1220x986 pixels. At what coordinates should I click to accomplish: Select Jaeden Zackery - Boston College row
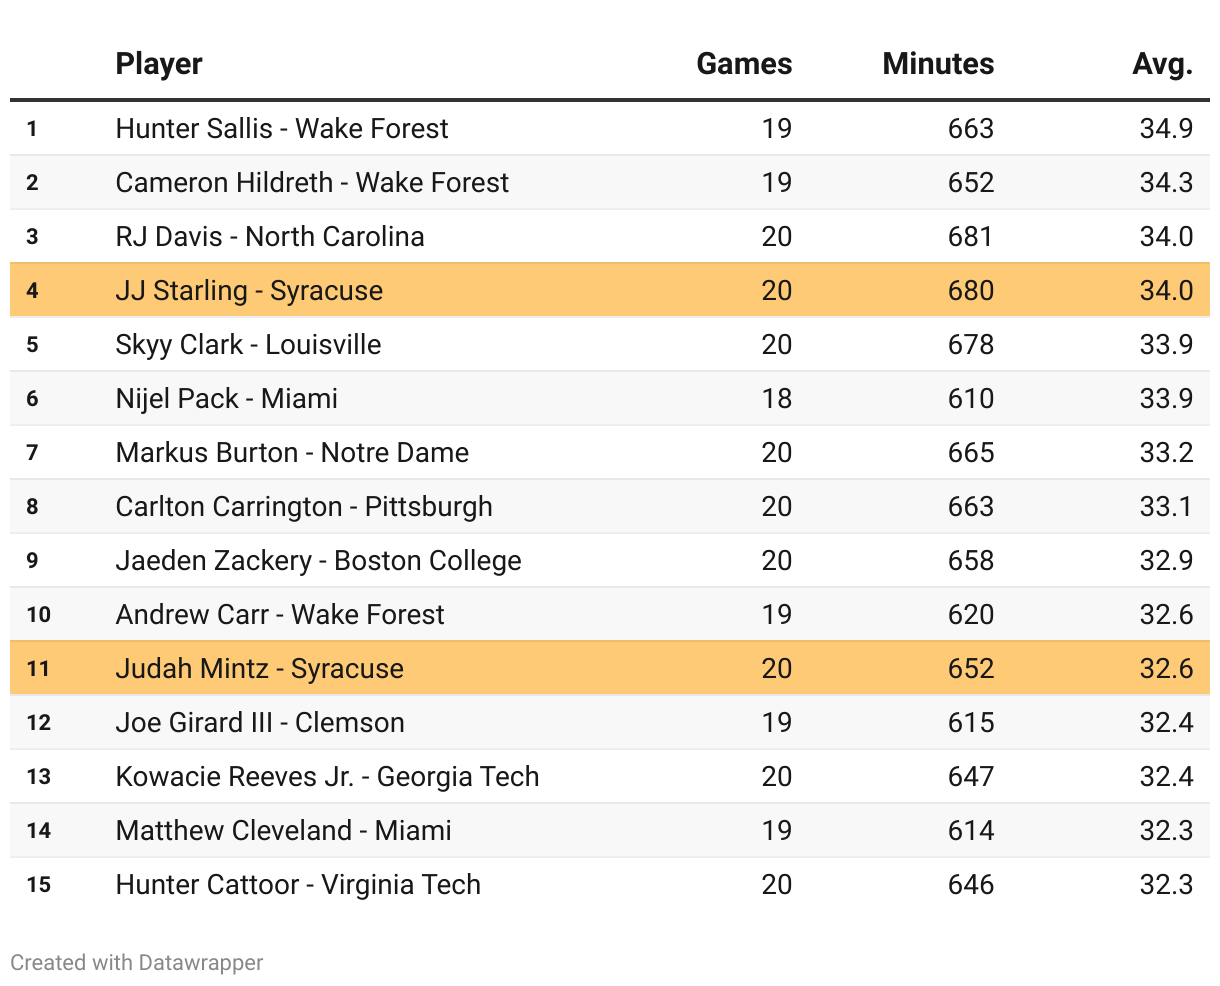(x=318, y=561)
